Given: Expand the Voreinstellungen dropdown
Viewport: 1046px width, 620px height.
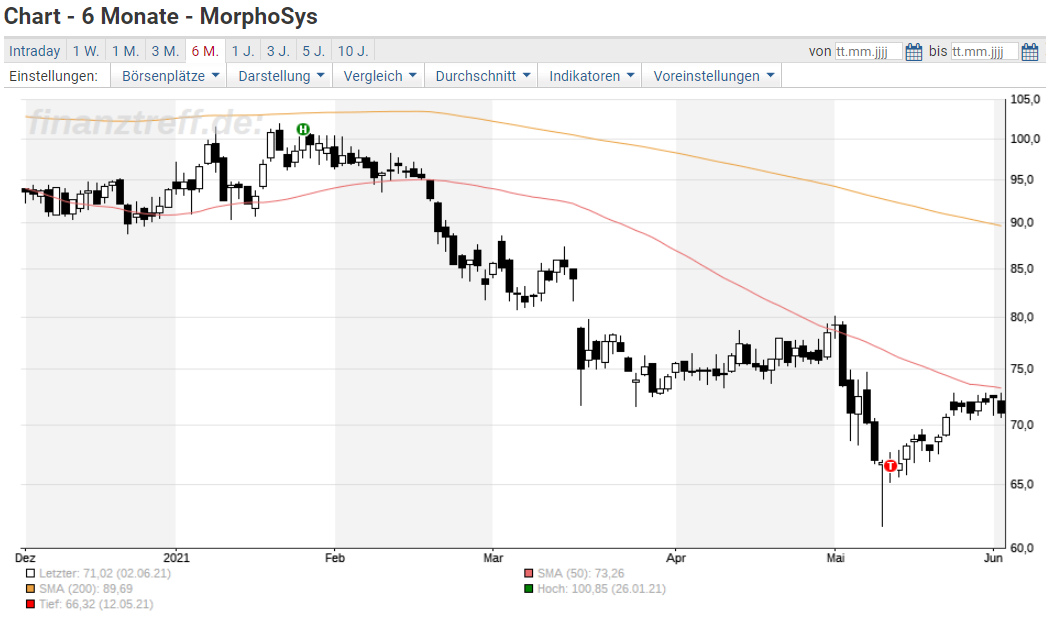Looking at the screenshot, I should click(712, 76).
